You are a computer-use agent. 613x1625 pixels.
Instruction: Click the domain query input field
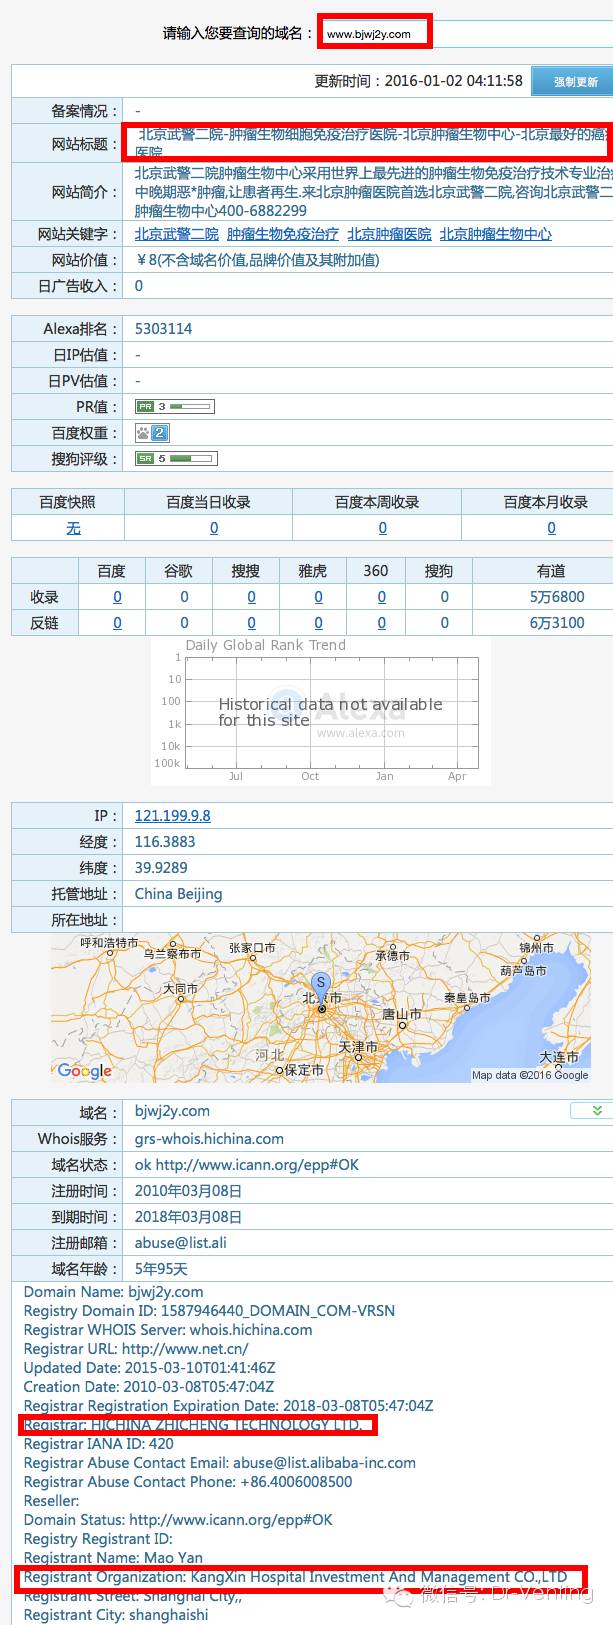pyautogui.click(x=375, y=33)
